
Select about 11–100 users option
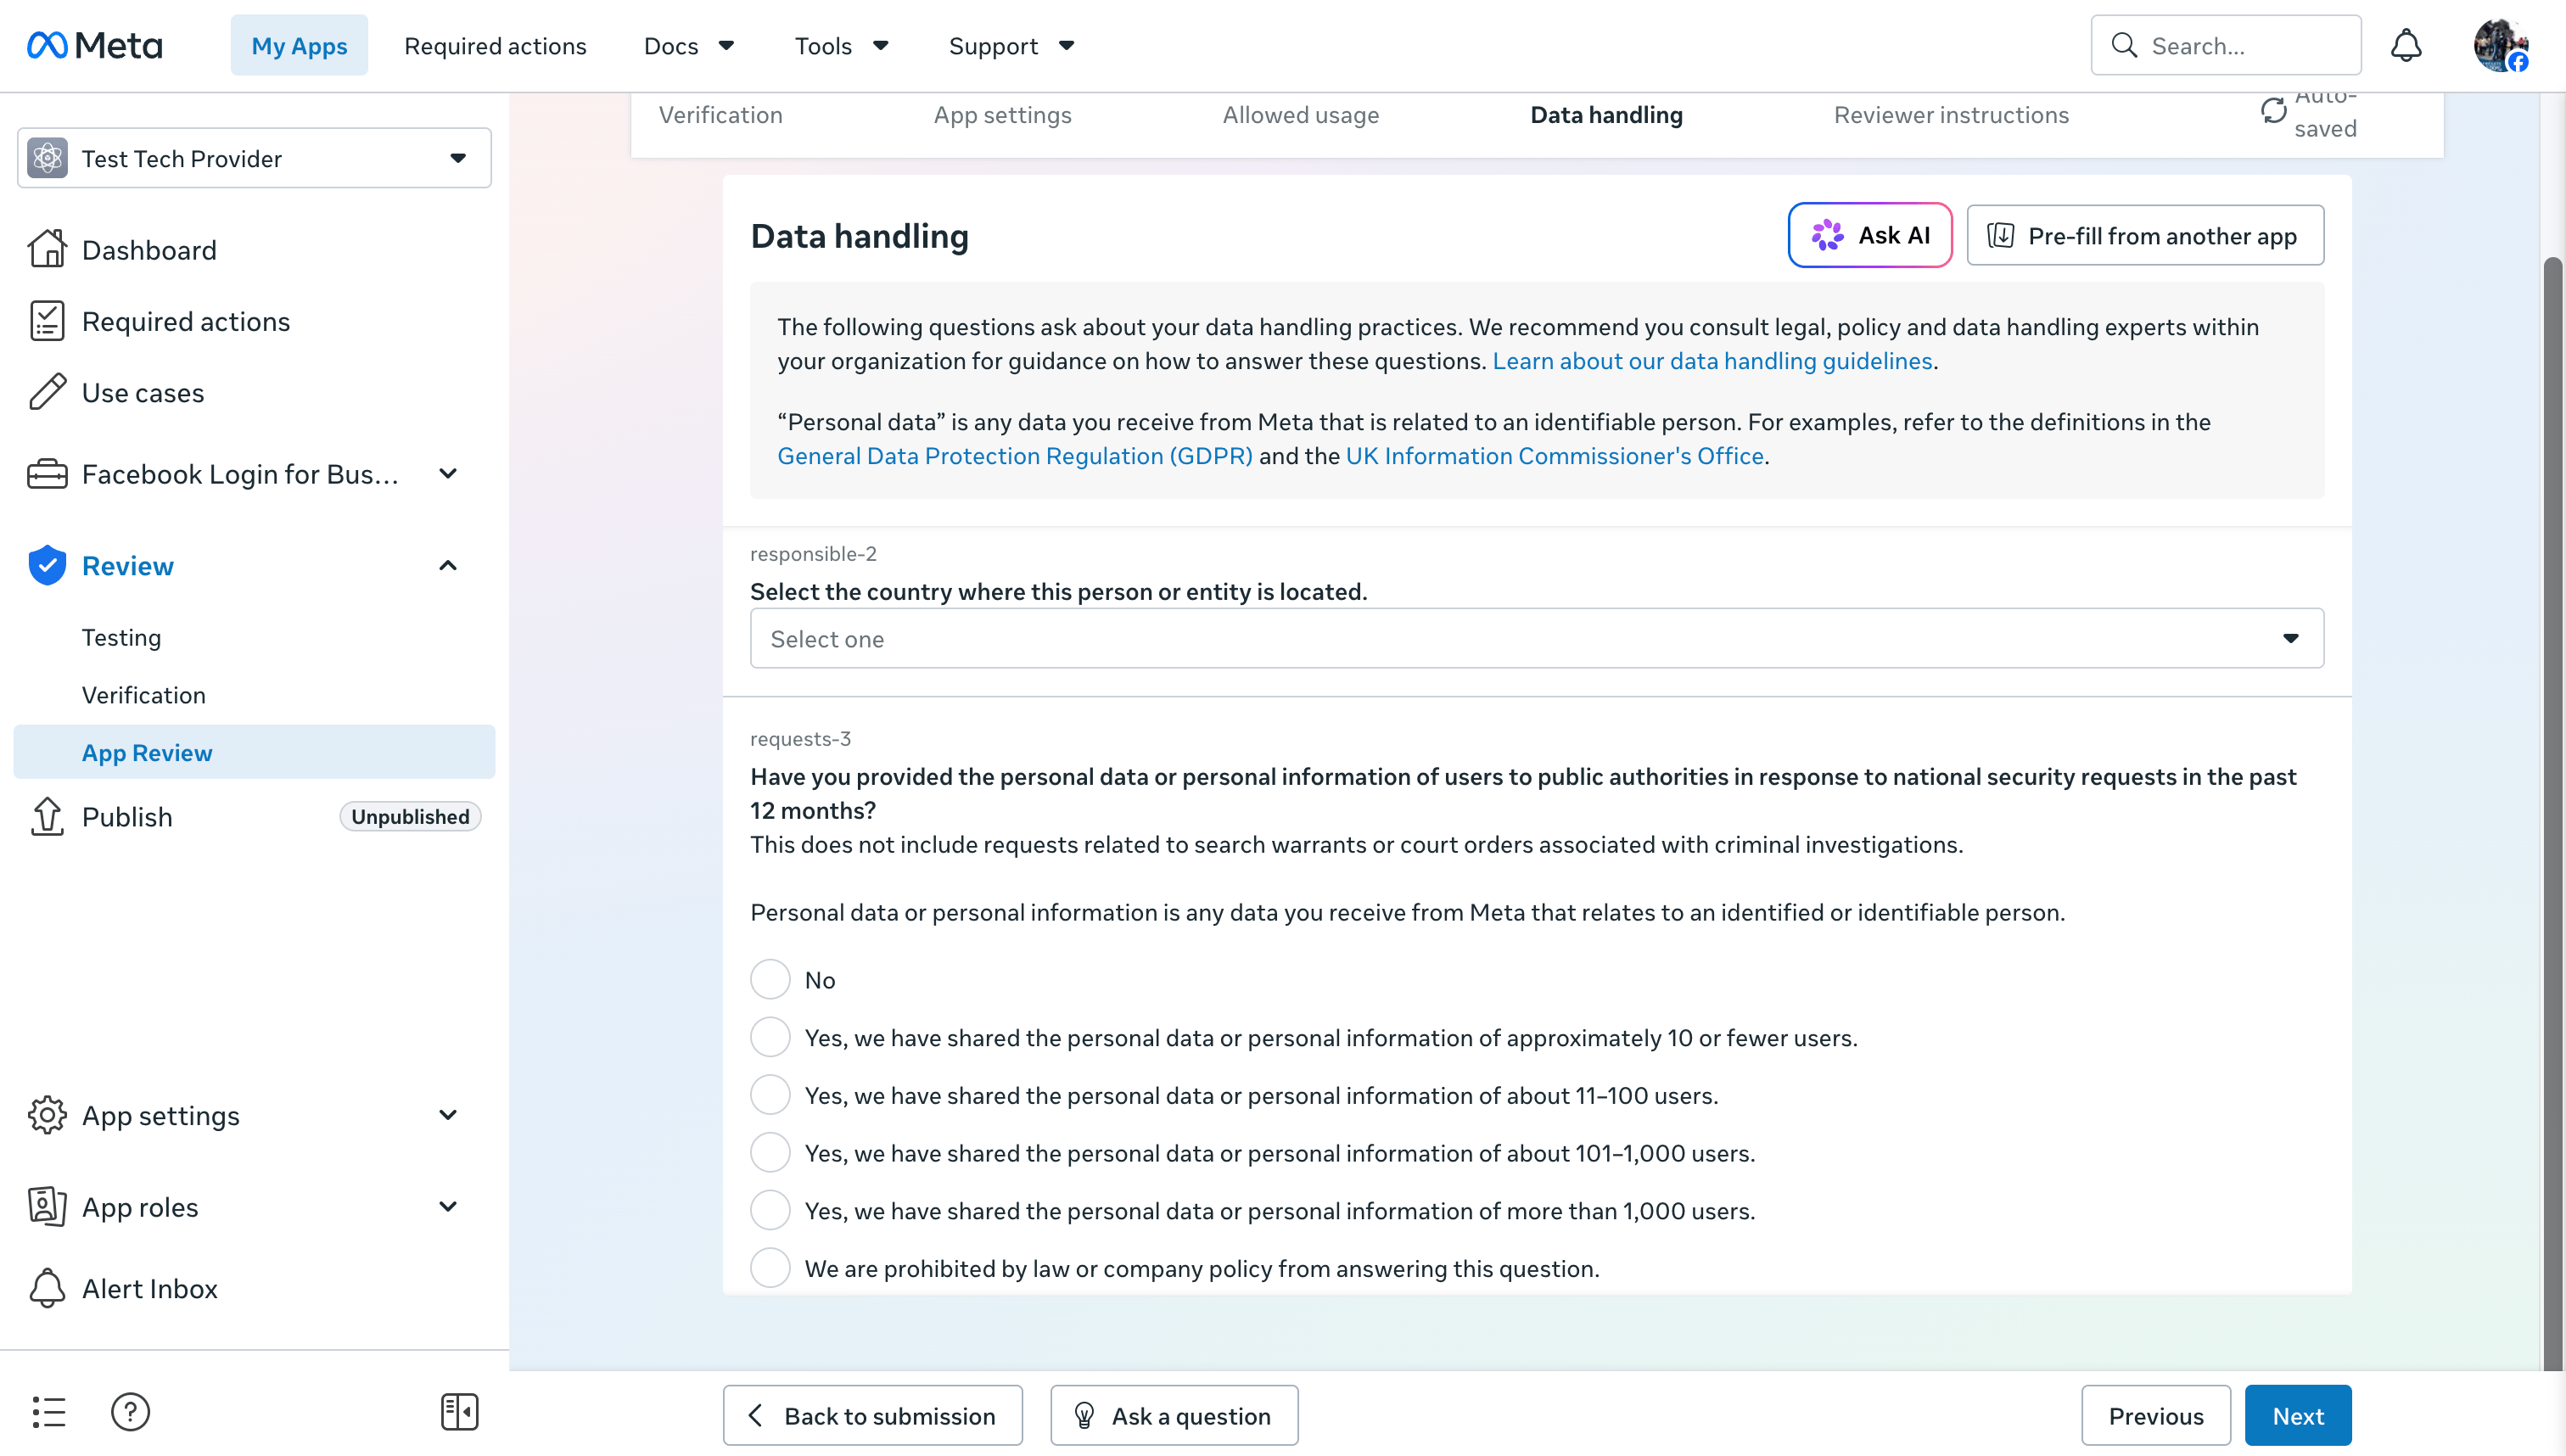click(770, 1094)
